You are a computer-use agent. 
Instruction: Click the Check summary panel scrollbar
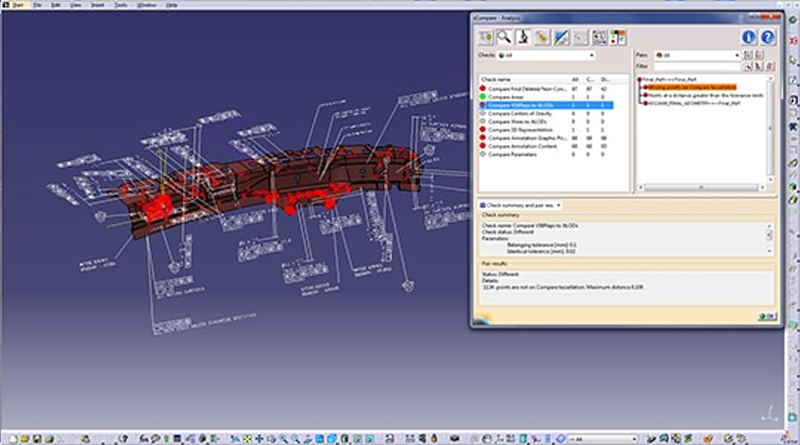click(769, 238)
